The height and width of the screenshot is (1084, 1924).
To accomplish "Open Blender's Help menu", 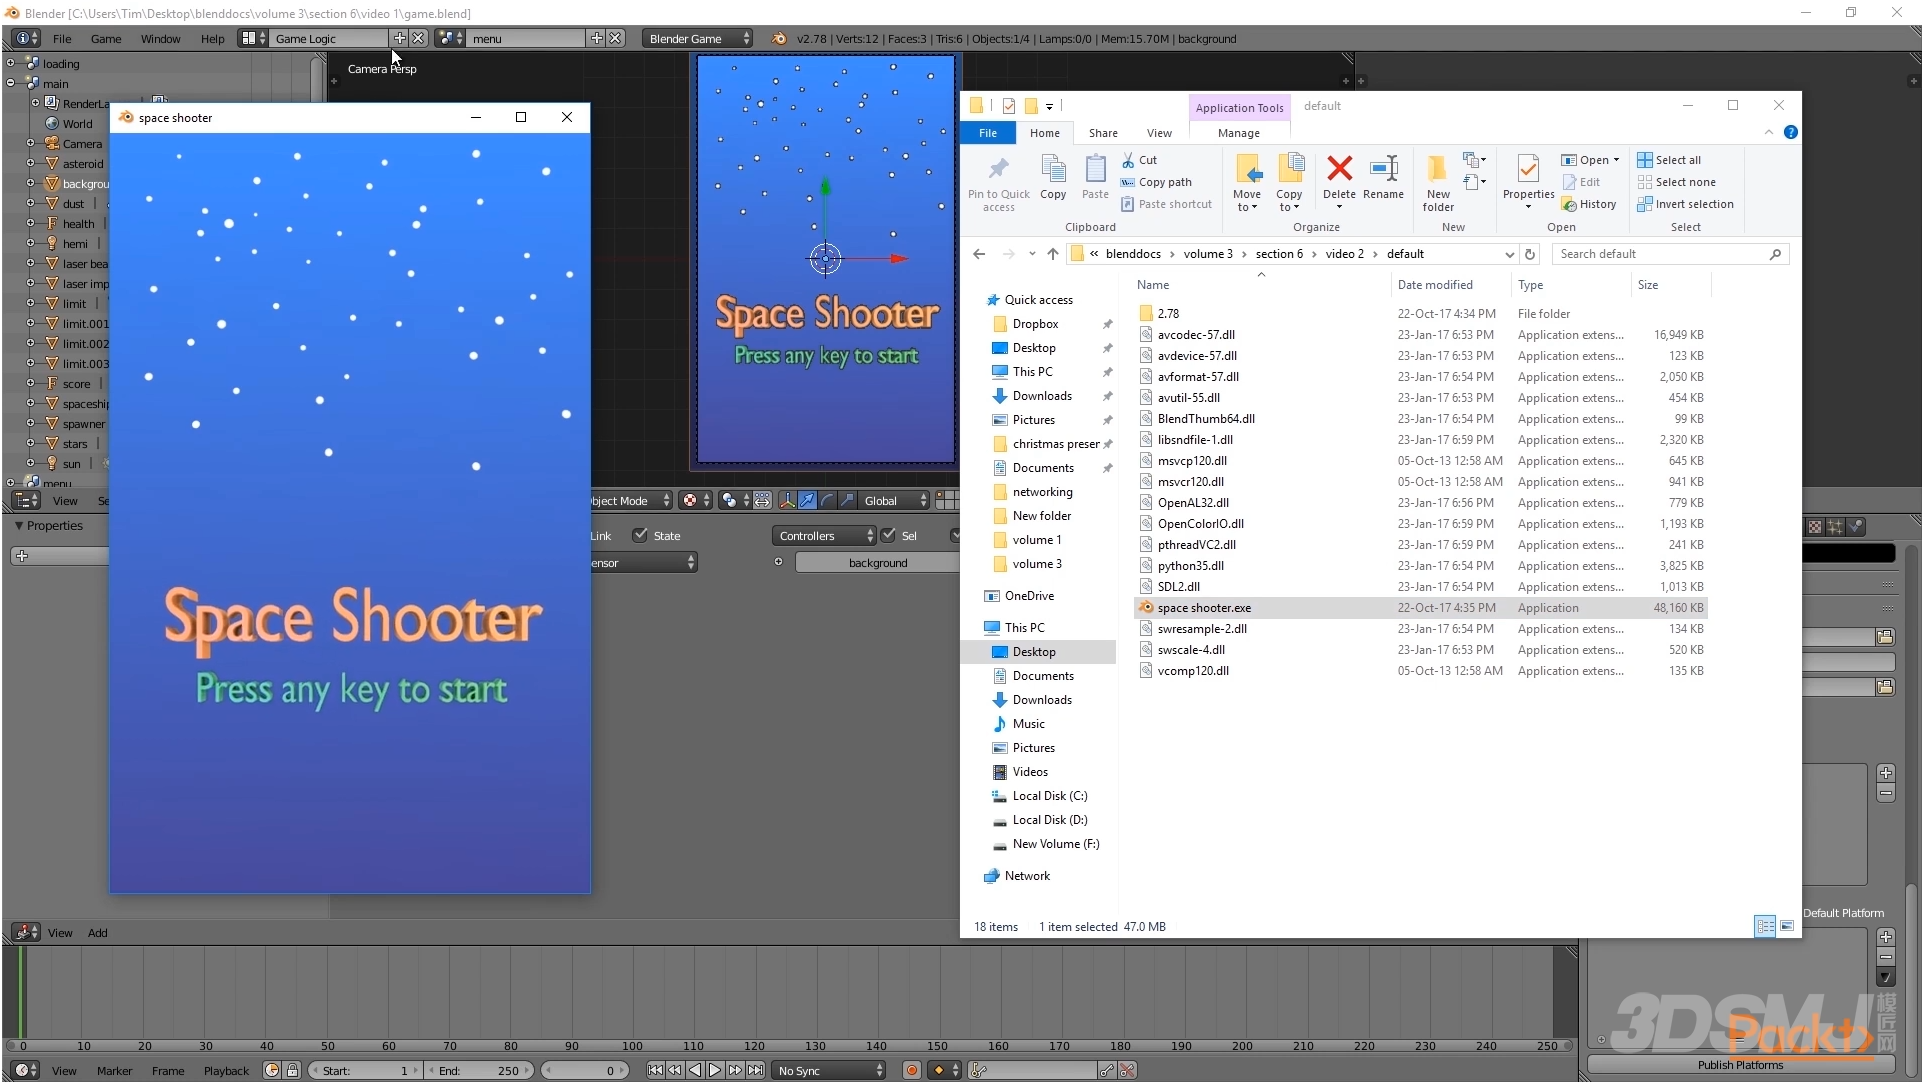I will [x=212, y=38].
